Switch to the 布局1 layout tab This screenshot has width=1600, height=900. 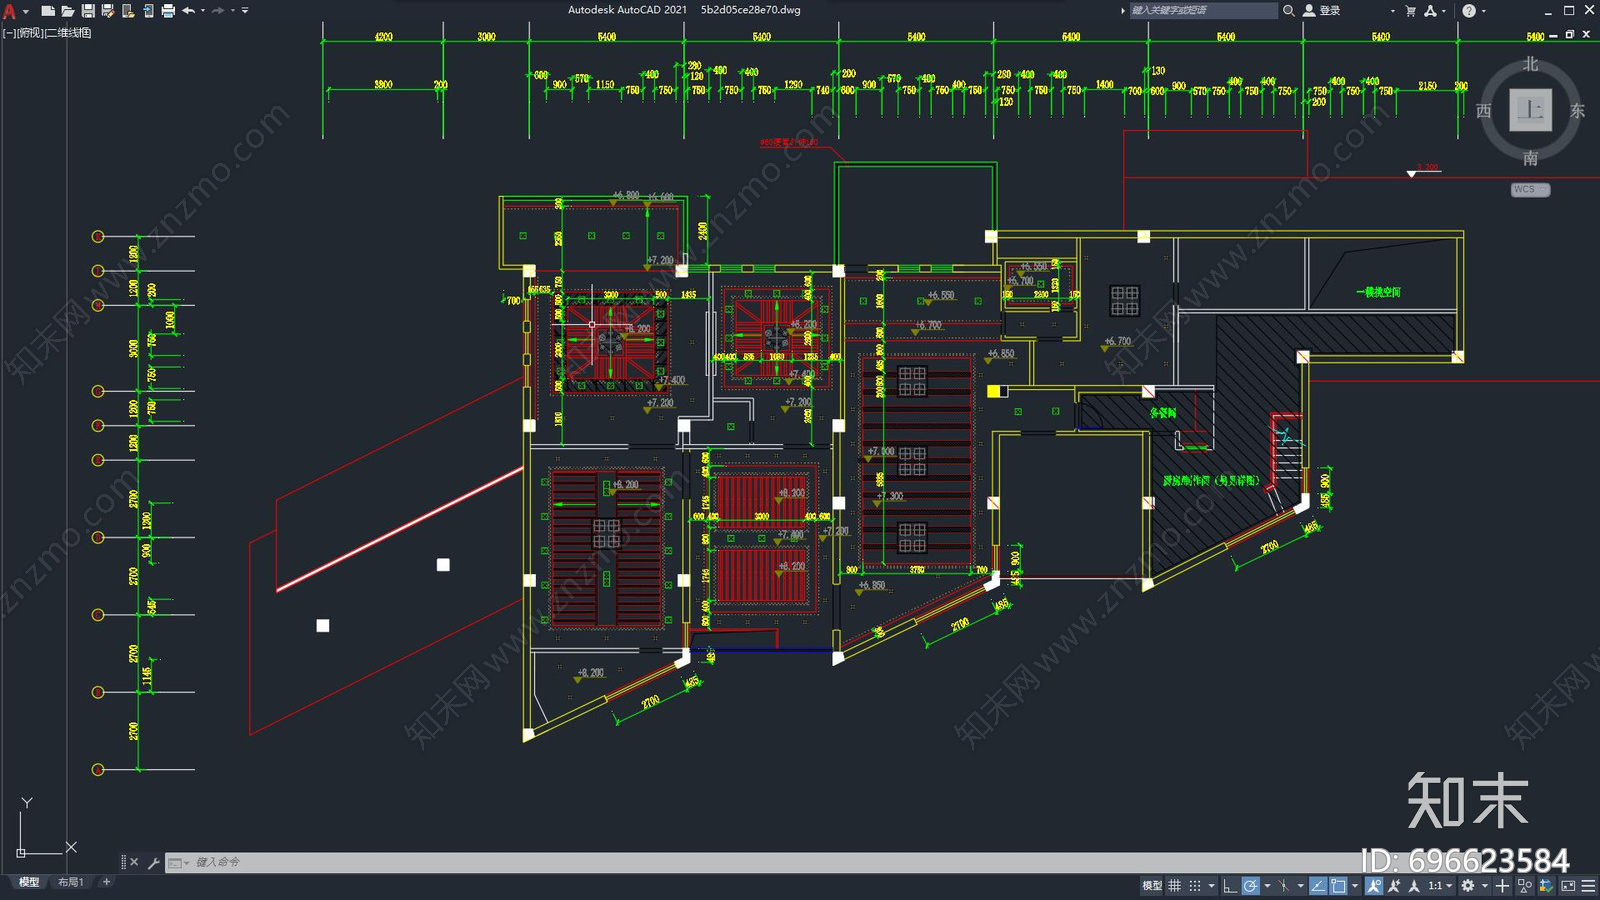coord(70,882)
